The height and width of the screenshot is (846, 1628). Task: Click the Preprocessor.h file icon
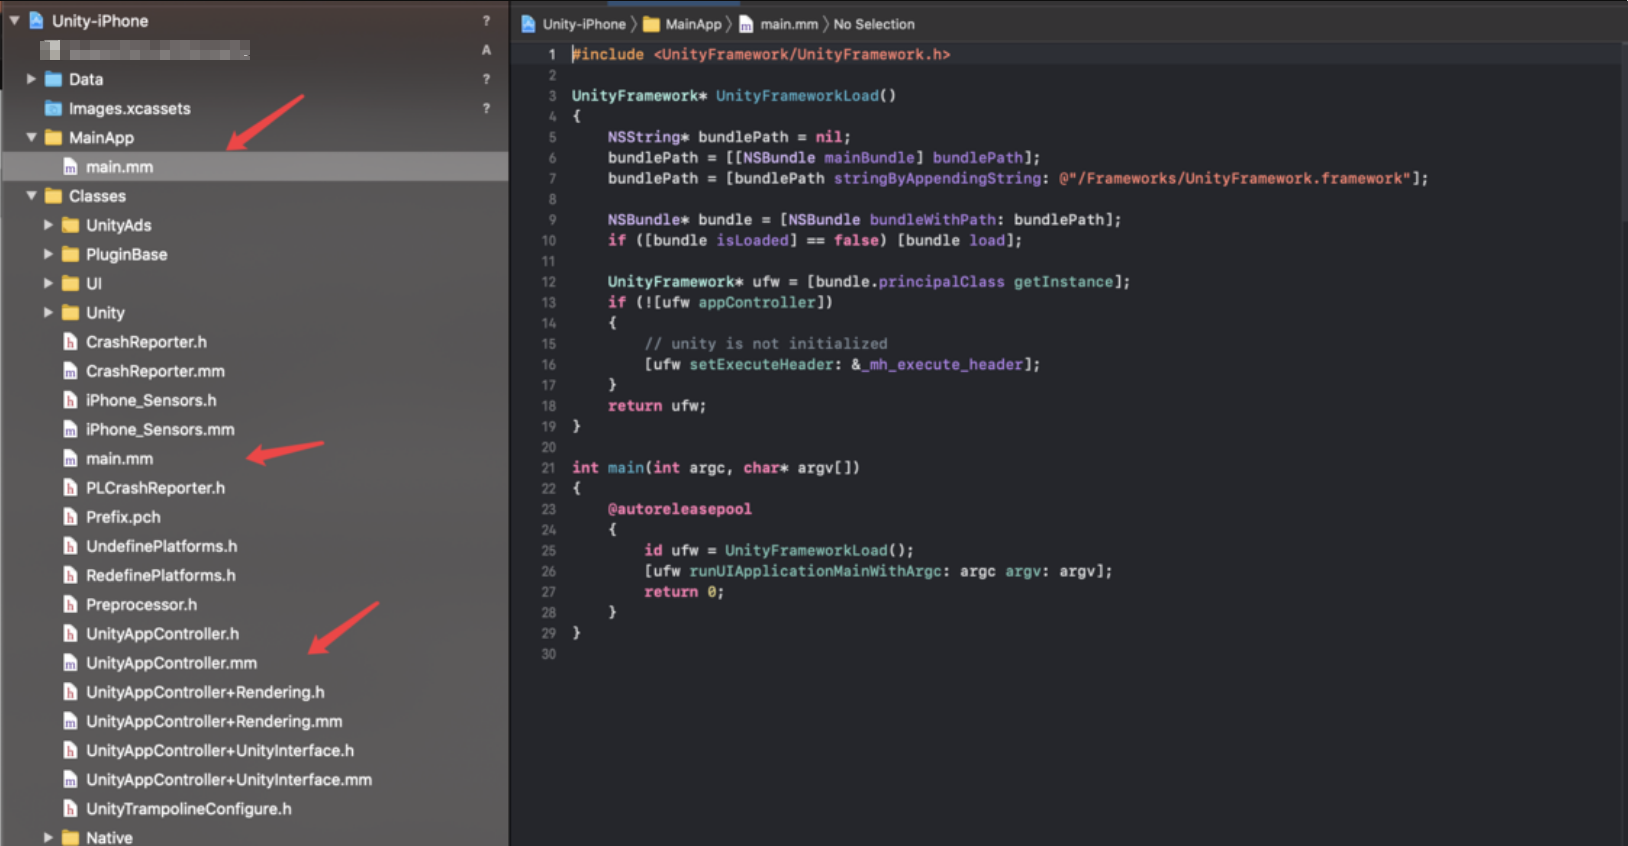(x=70, y=604)
